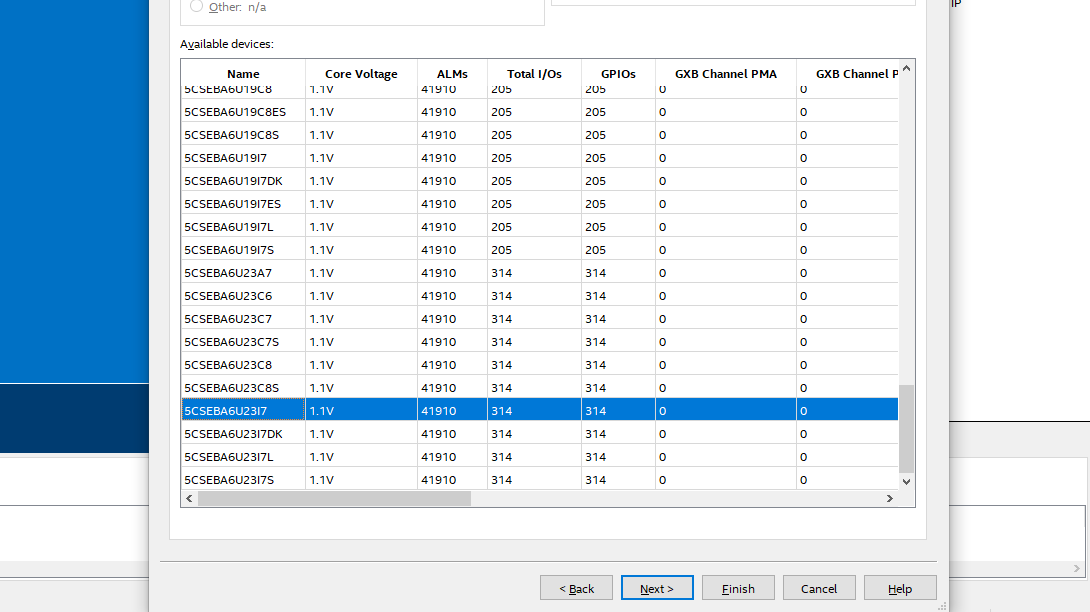
Task: Sort by GXB Channel PMA column header
Action: point(726,74)
